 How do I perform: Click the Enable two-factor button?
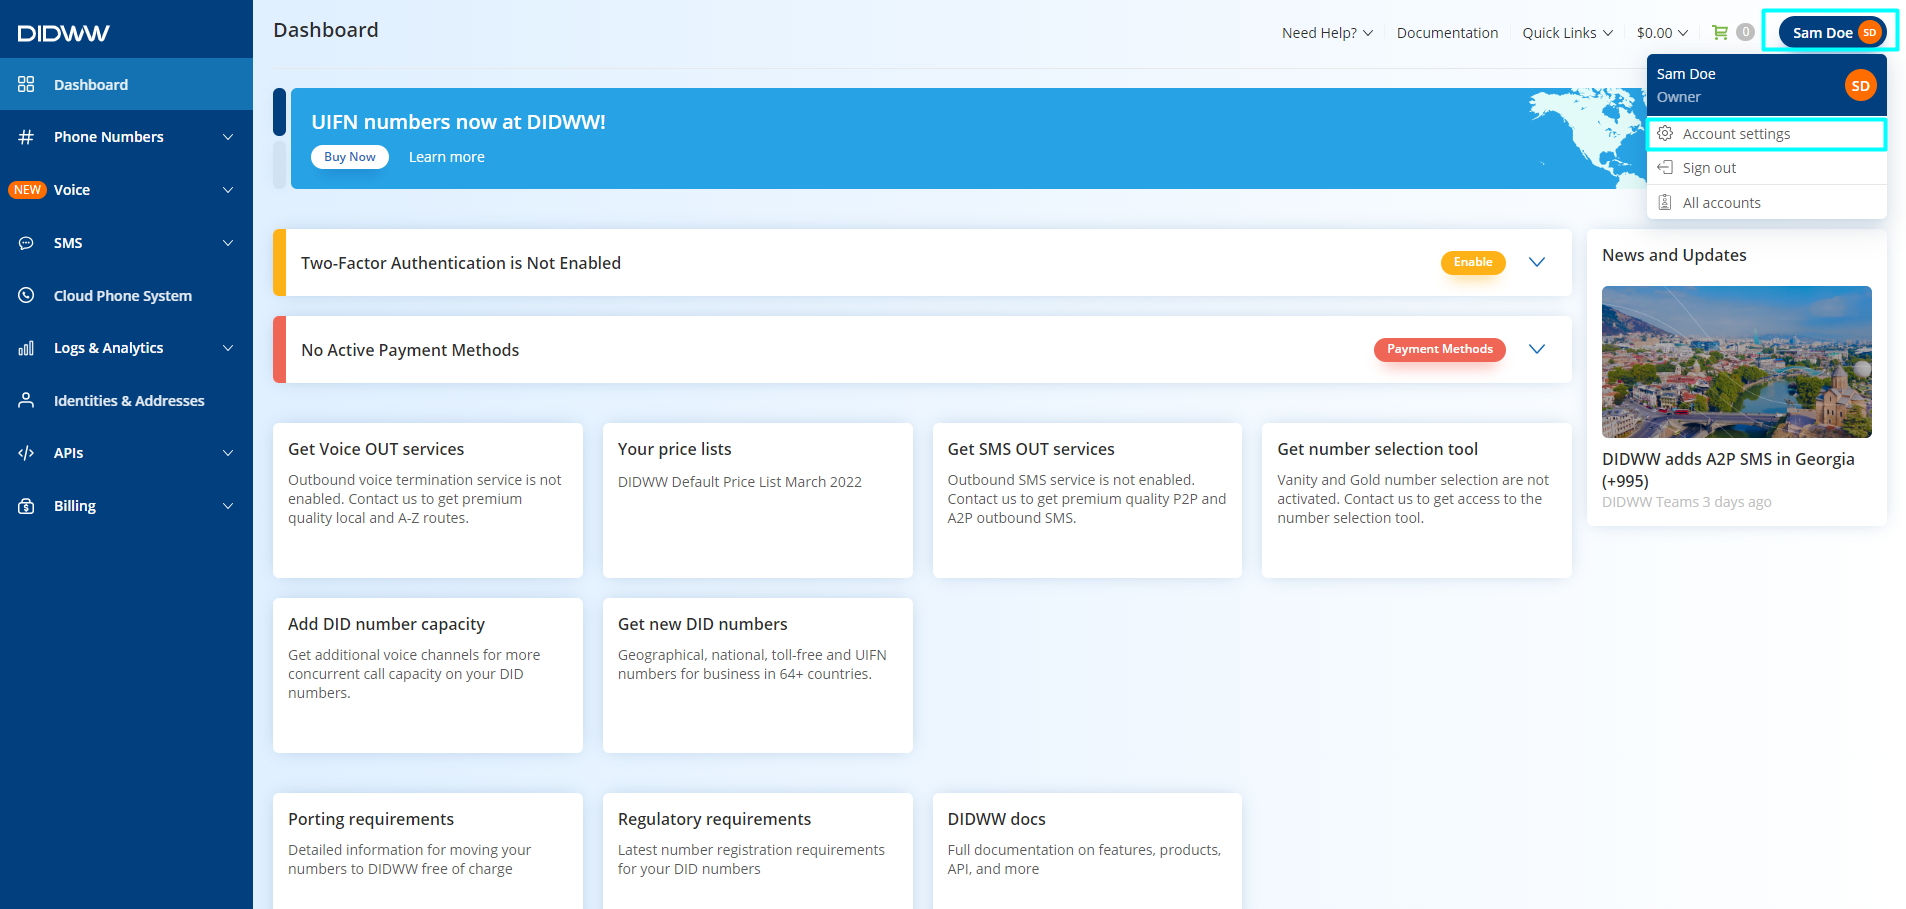coord(1473,262)
